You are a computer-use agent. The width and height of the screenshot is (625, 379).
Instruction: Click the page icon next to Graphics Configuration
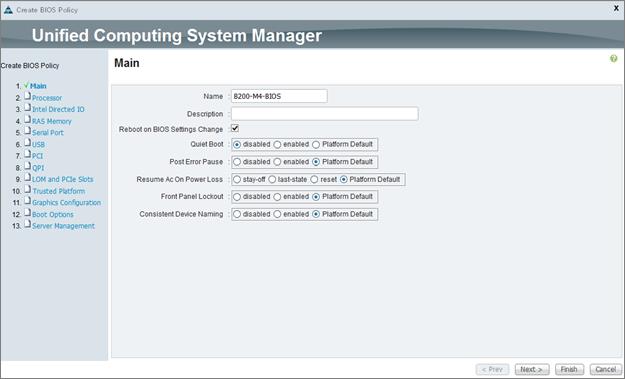[x=27, y=201]
